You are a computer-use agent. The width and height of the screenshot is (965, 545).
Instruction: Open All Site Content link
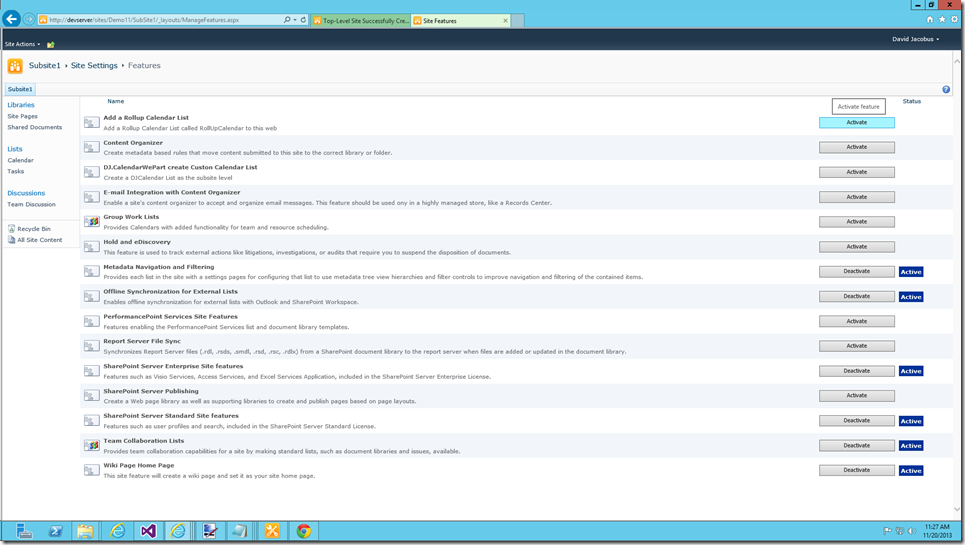tap(39, 240)
